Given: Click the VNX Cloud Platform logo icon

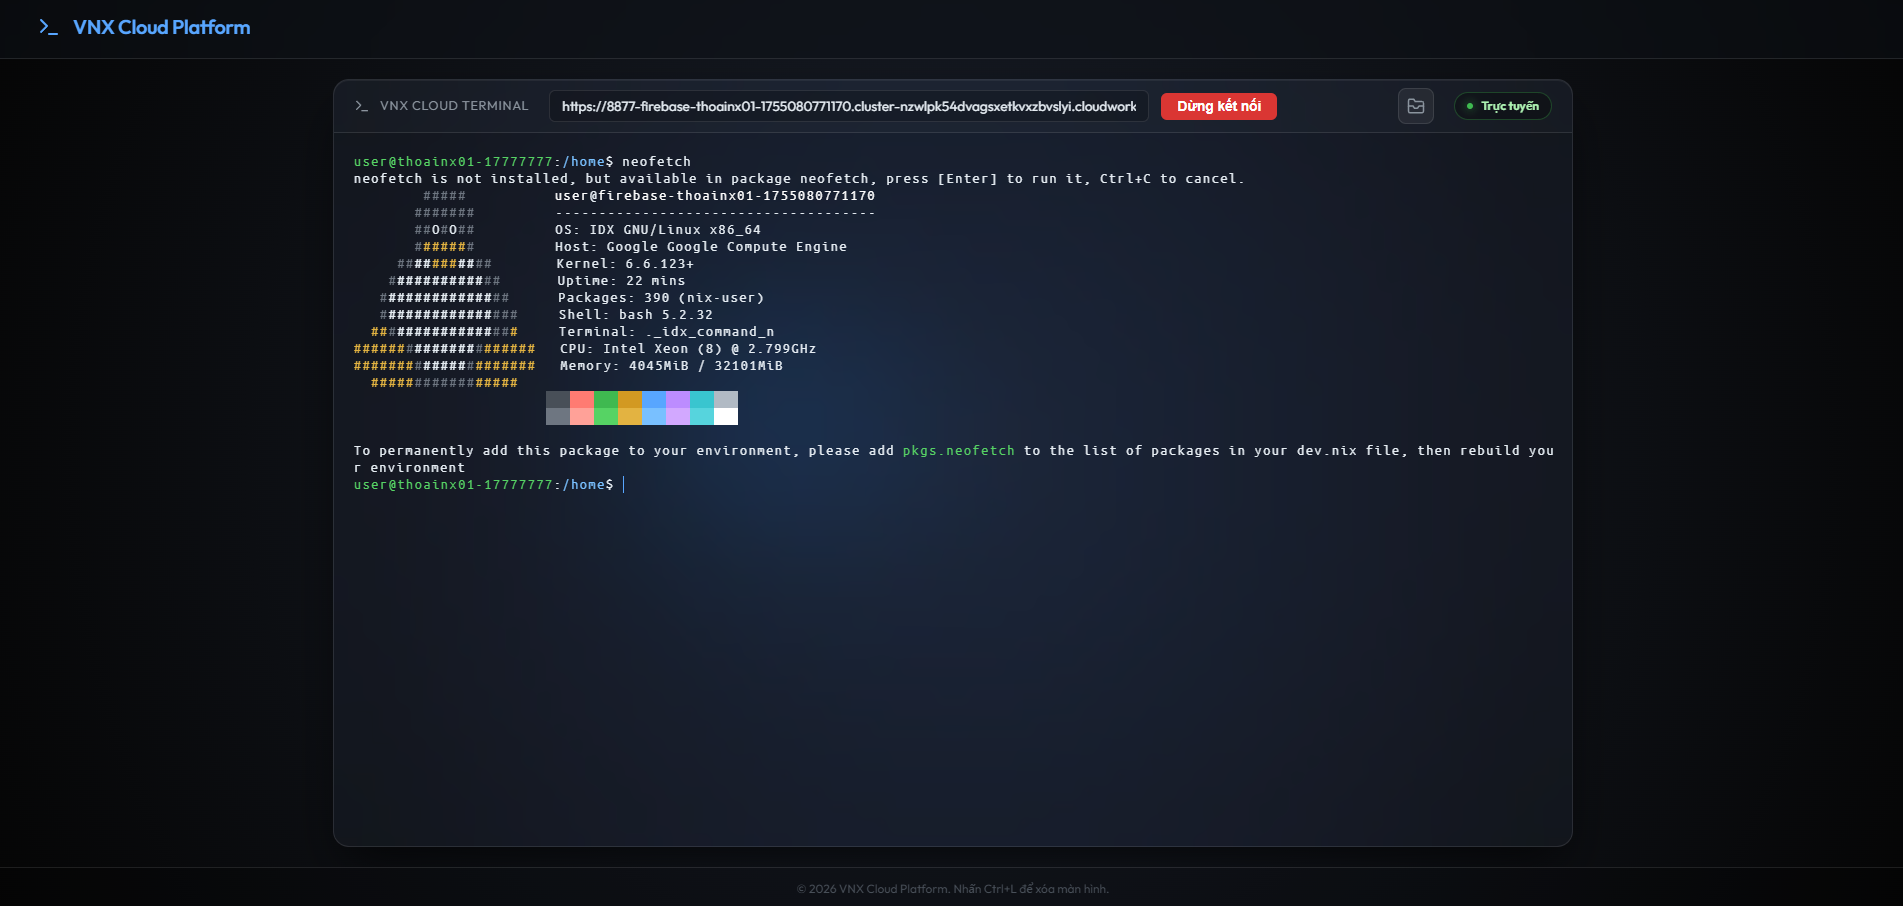Looking at the screenshot, I should click(x=48, y=27).
